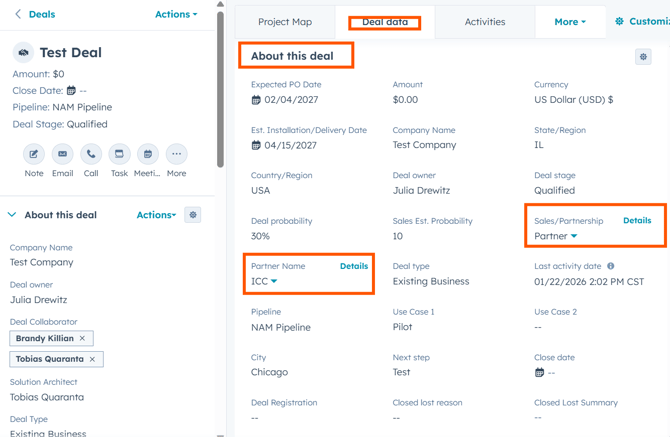670x437 pixels.
Task: Switch to the Activities tab
Action: [485, 22]
